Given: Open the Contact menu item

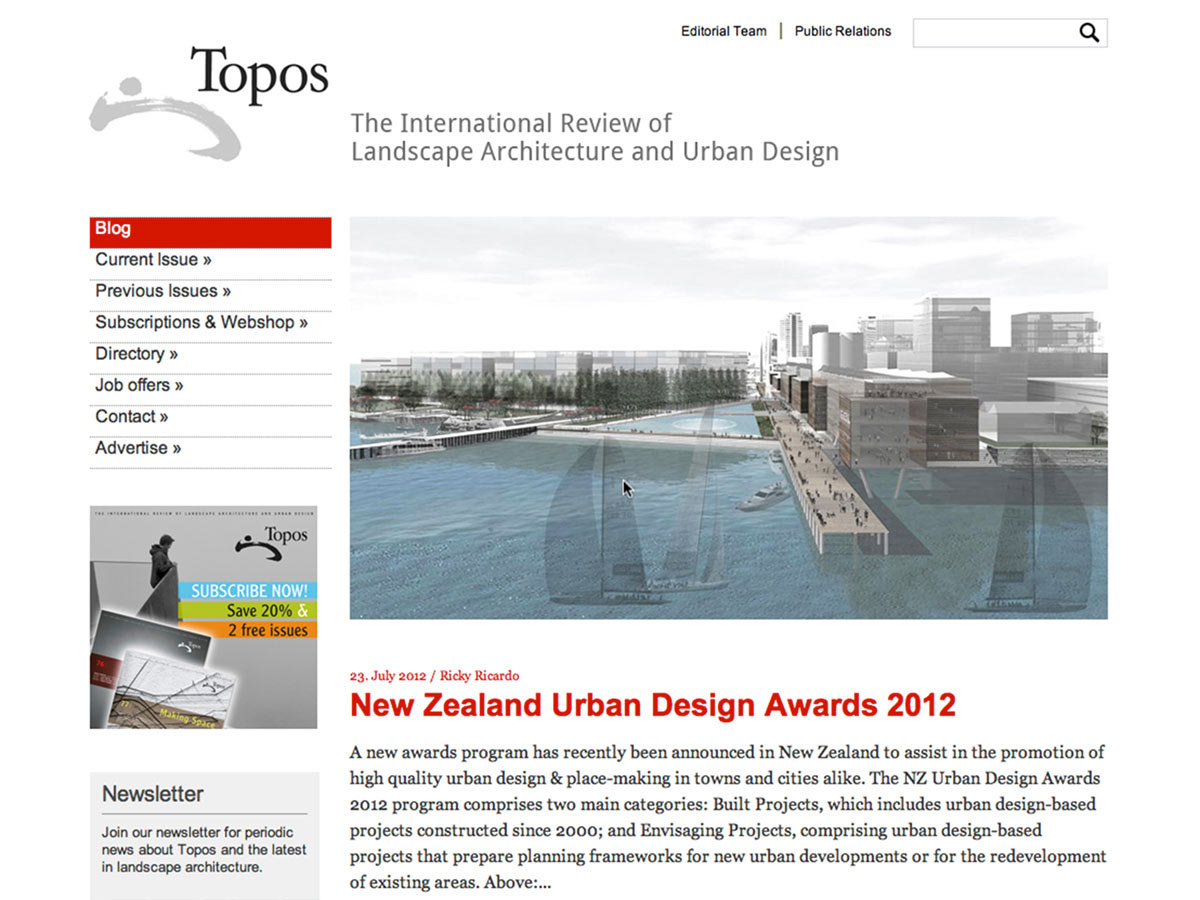Looking at the screenshot, I should pos(210,421).
